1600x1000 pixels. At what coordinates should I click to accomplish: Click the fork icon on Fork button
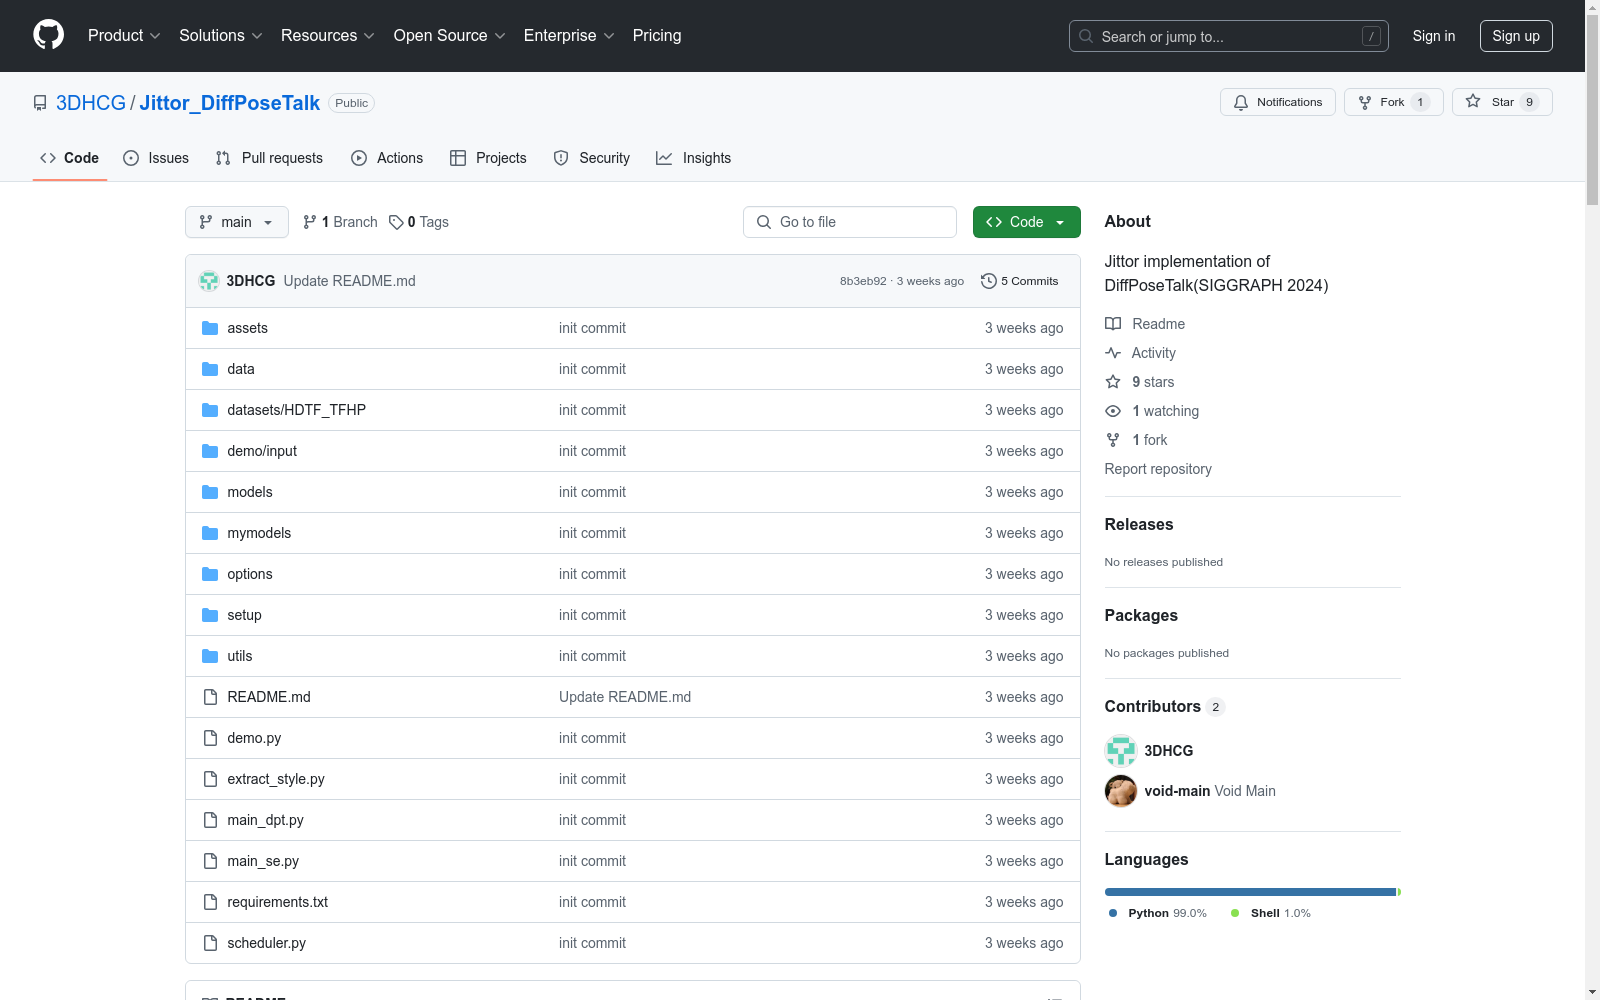tap(1365, 102)
